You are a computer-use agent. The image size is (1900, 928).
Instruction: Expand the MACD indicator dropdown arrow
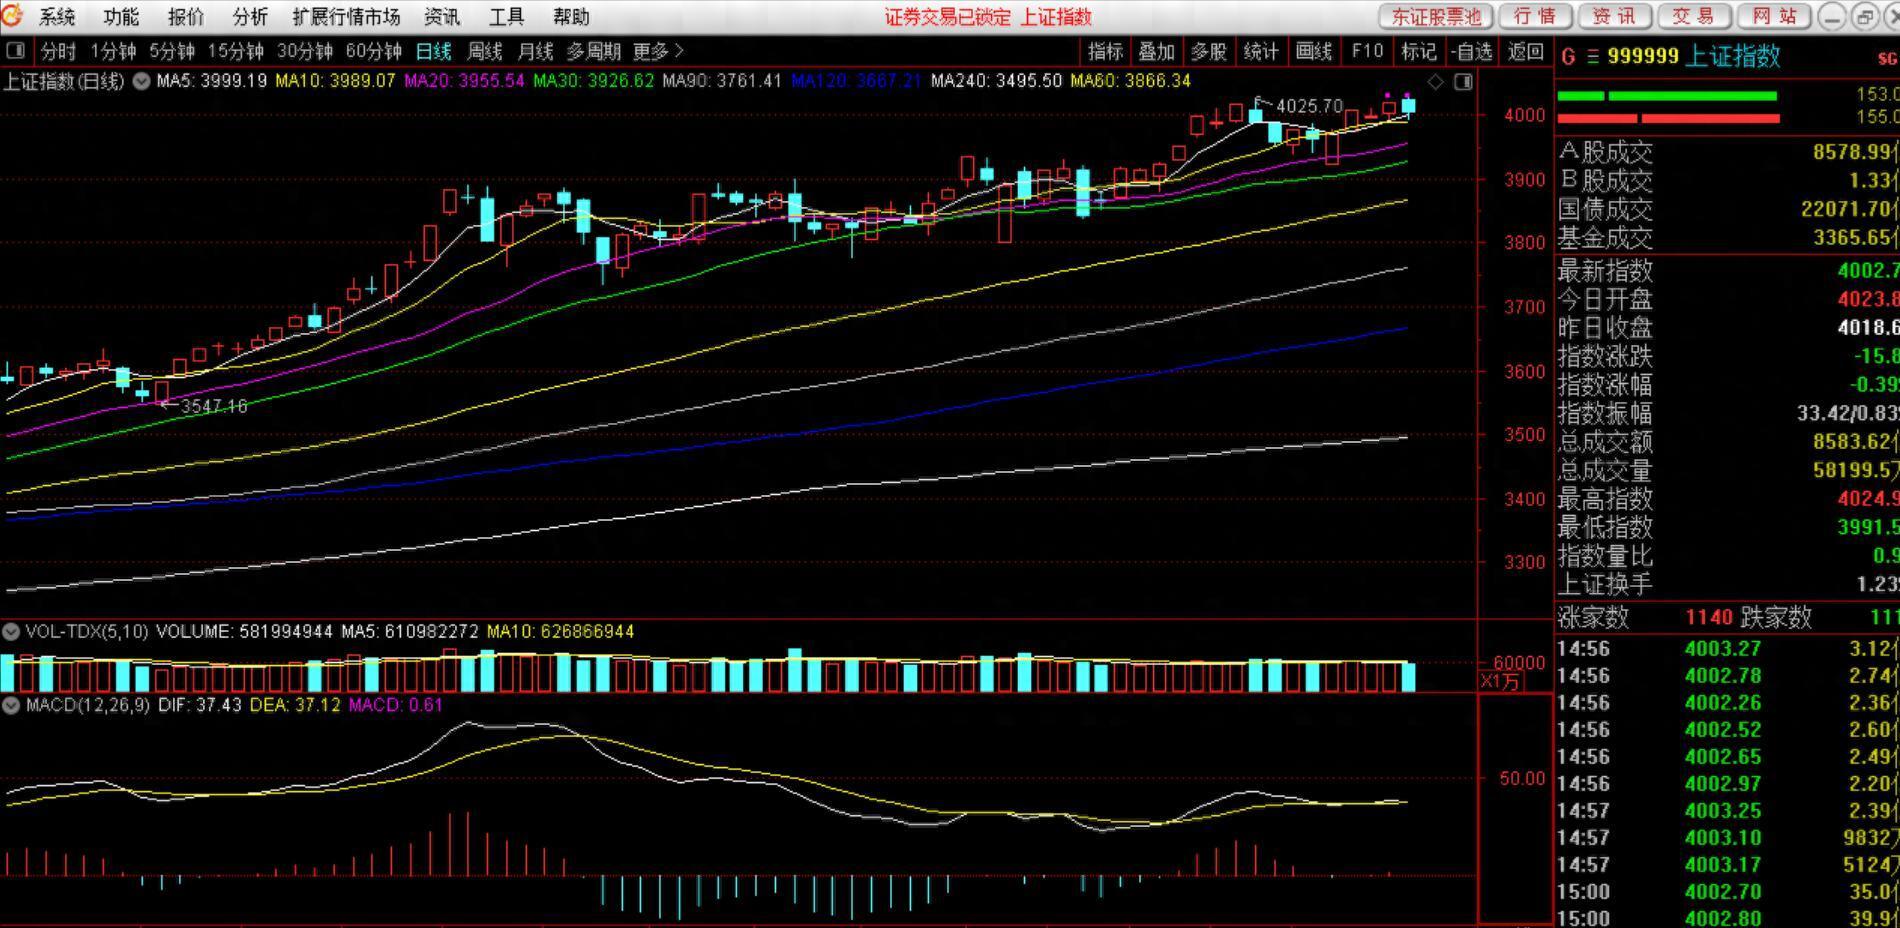pyautogui.click(x=11, y=705)
